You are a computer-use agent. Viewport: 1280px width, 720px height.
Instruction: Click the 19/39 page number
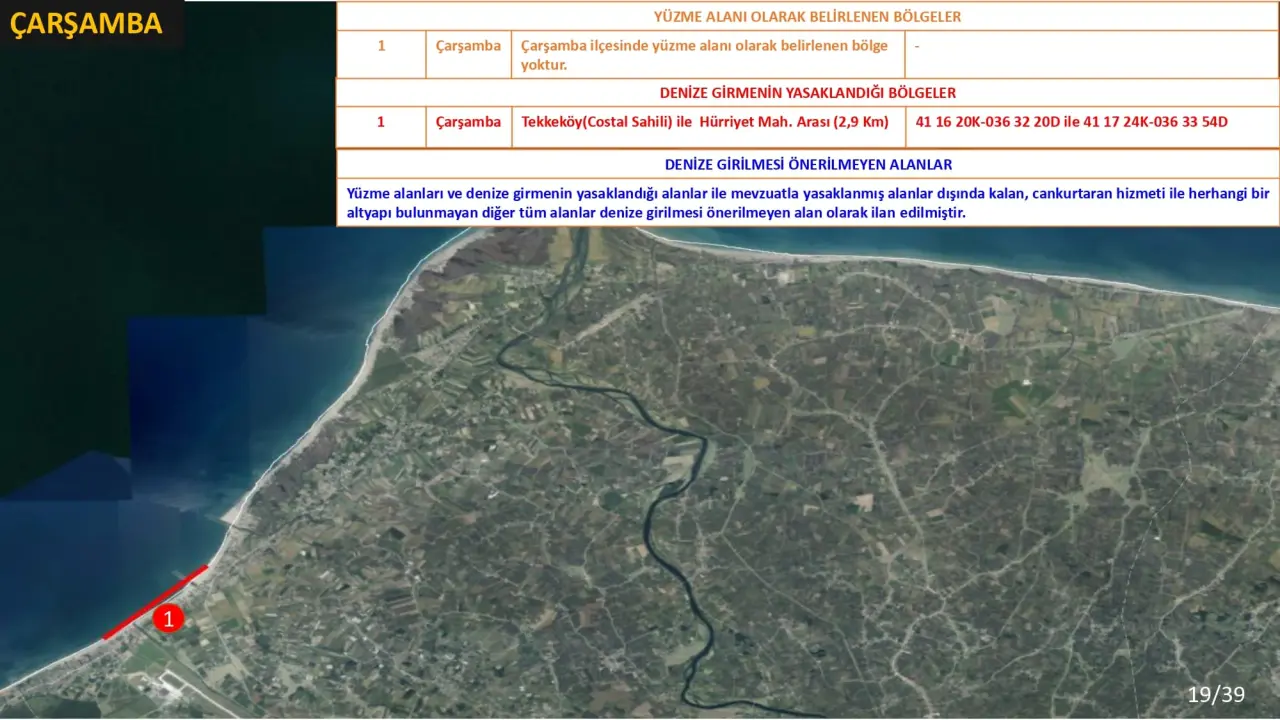1216,694
